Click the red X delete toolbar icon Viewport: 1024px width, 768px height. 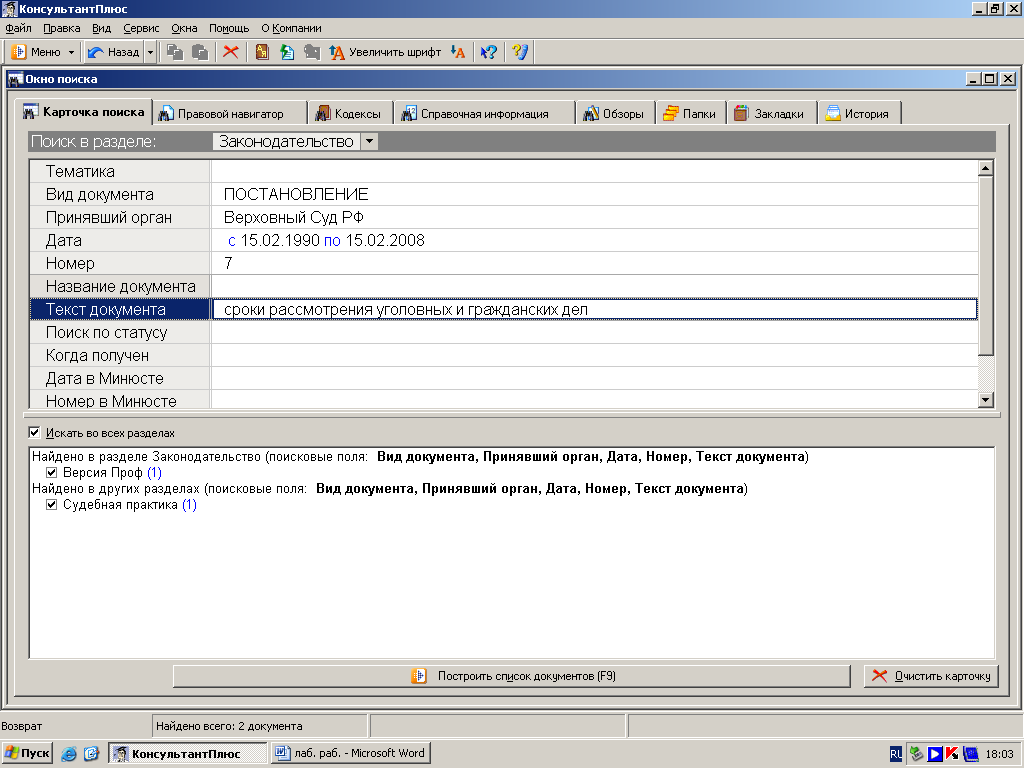pos(231,52)
